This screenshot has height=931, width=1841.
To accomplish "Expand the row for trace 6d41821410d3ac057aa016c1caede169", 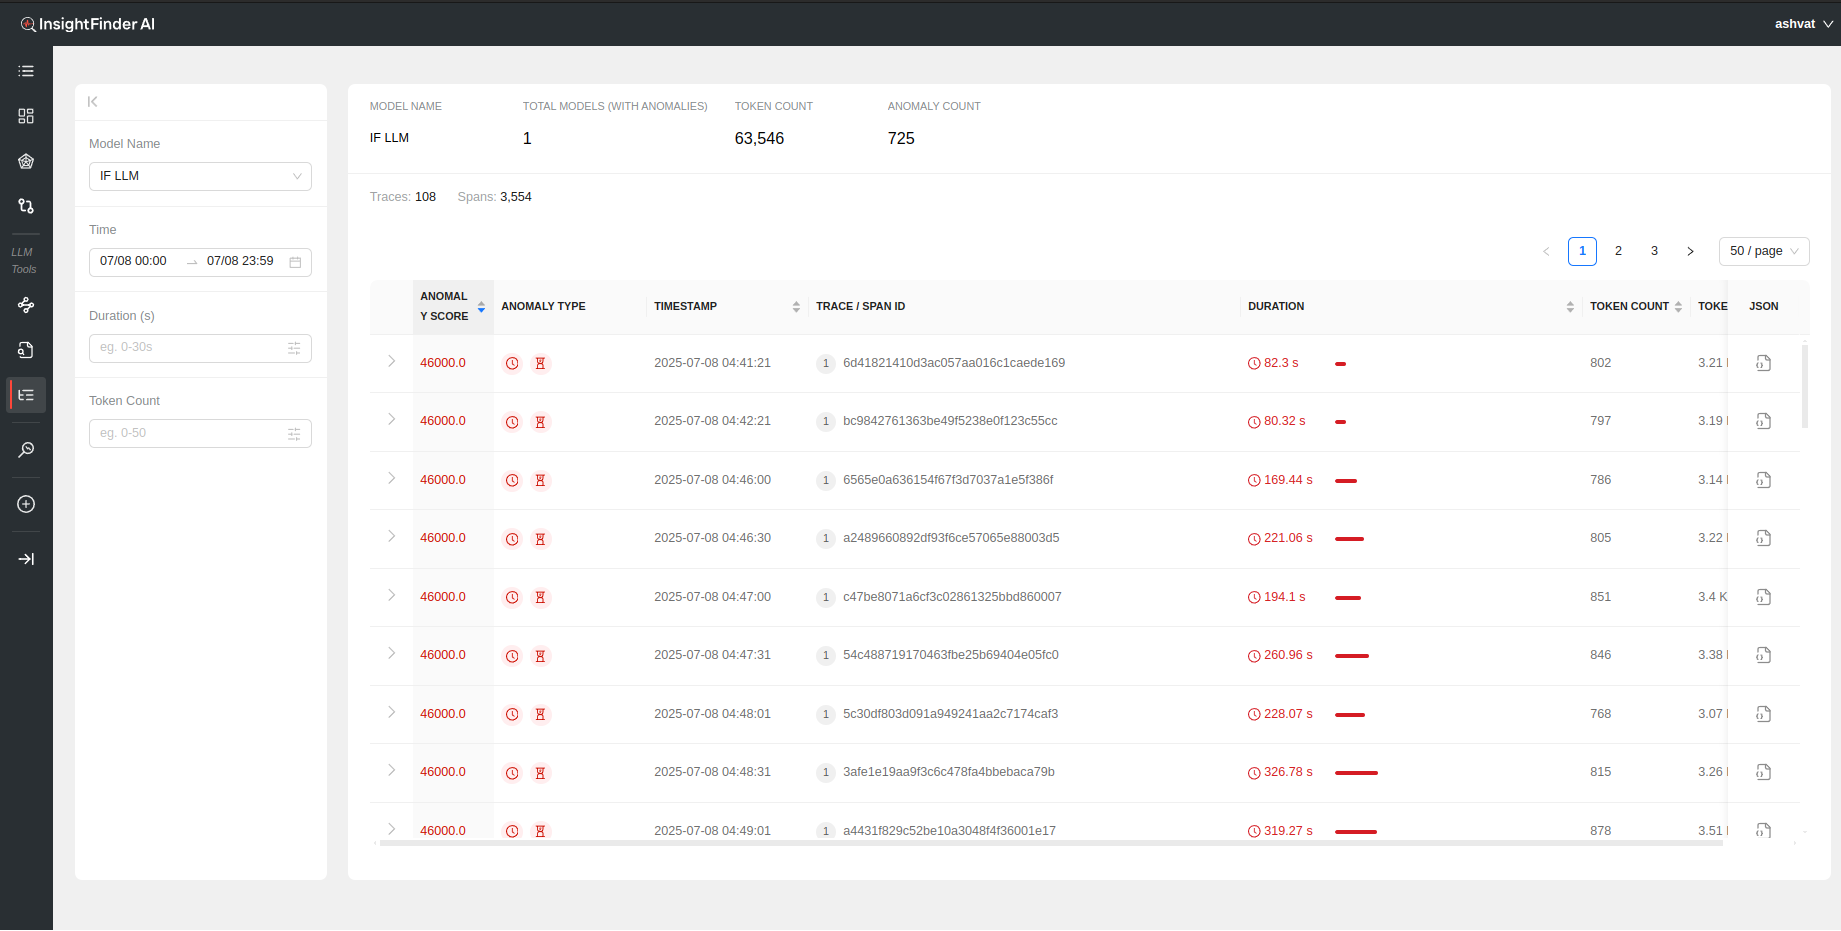I will [391, 362].
